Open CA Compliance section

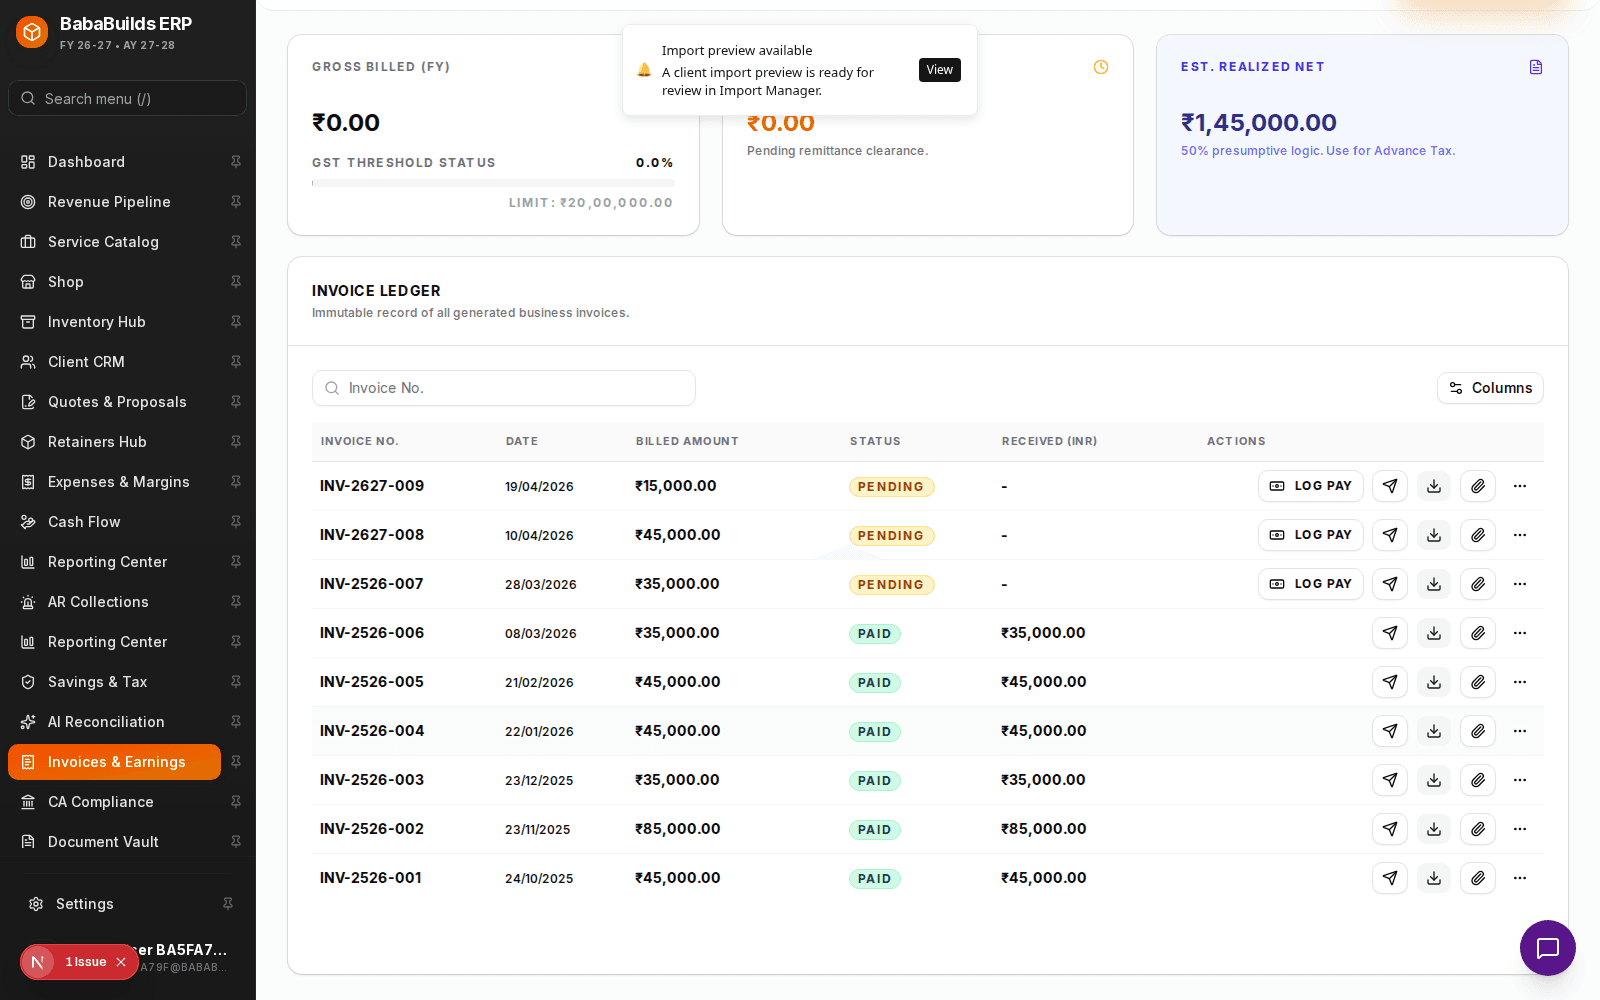[x=114, y=802]
